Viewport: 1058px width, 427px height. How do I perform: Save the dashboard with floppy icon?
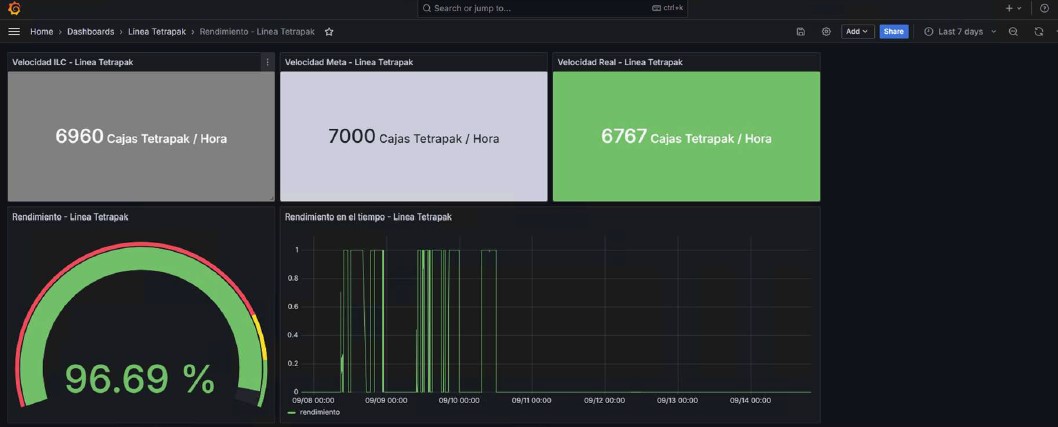pos(801,32)
